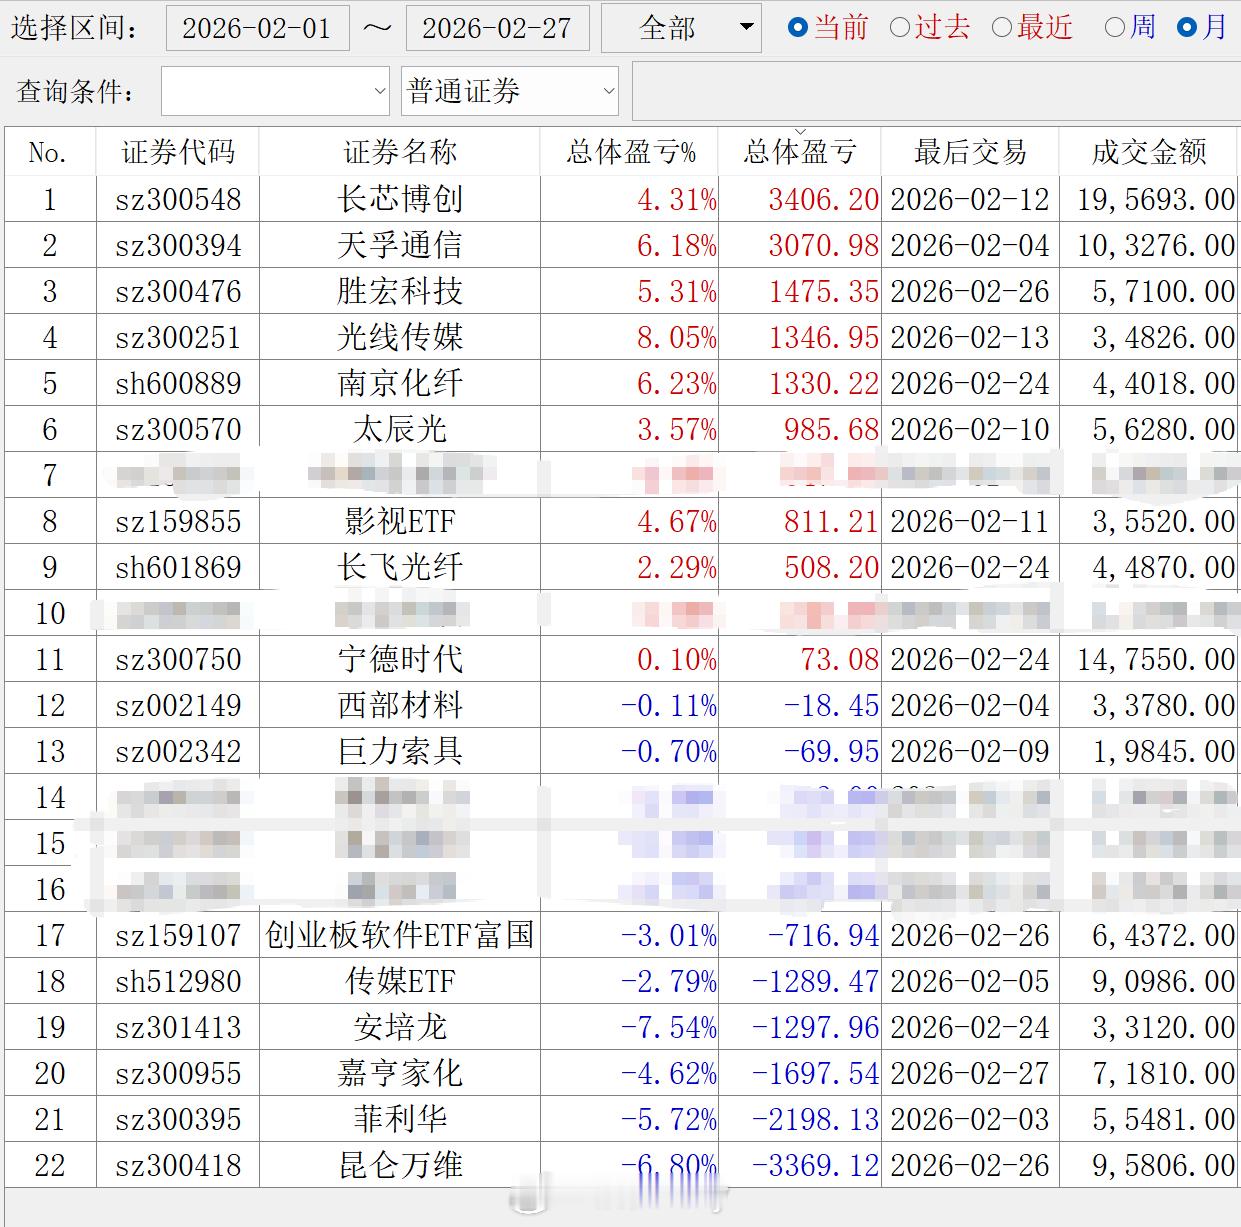Open the 全部 dropdown
1241x1227 pixels.
(681, 28)
